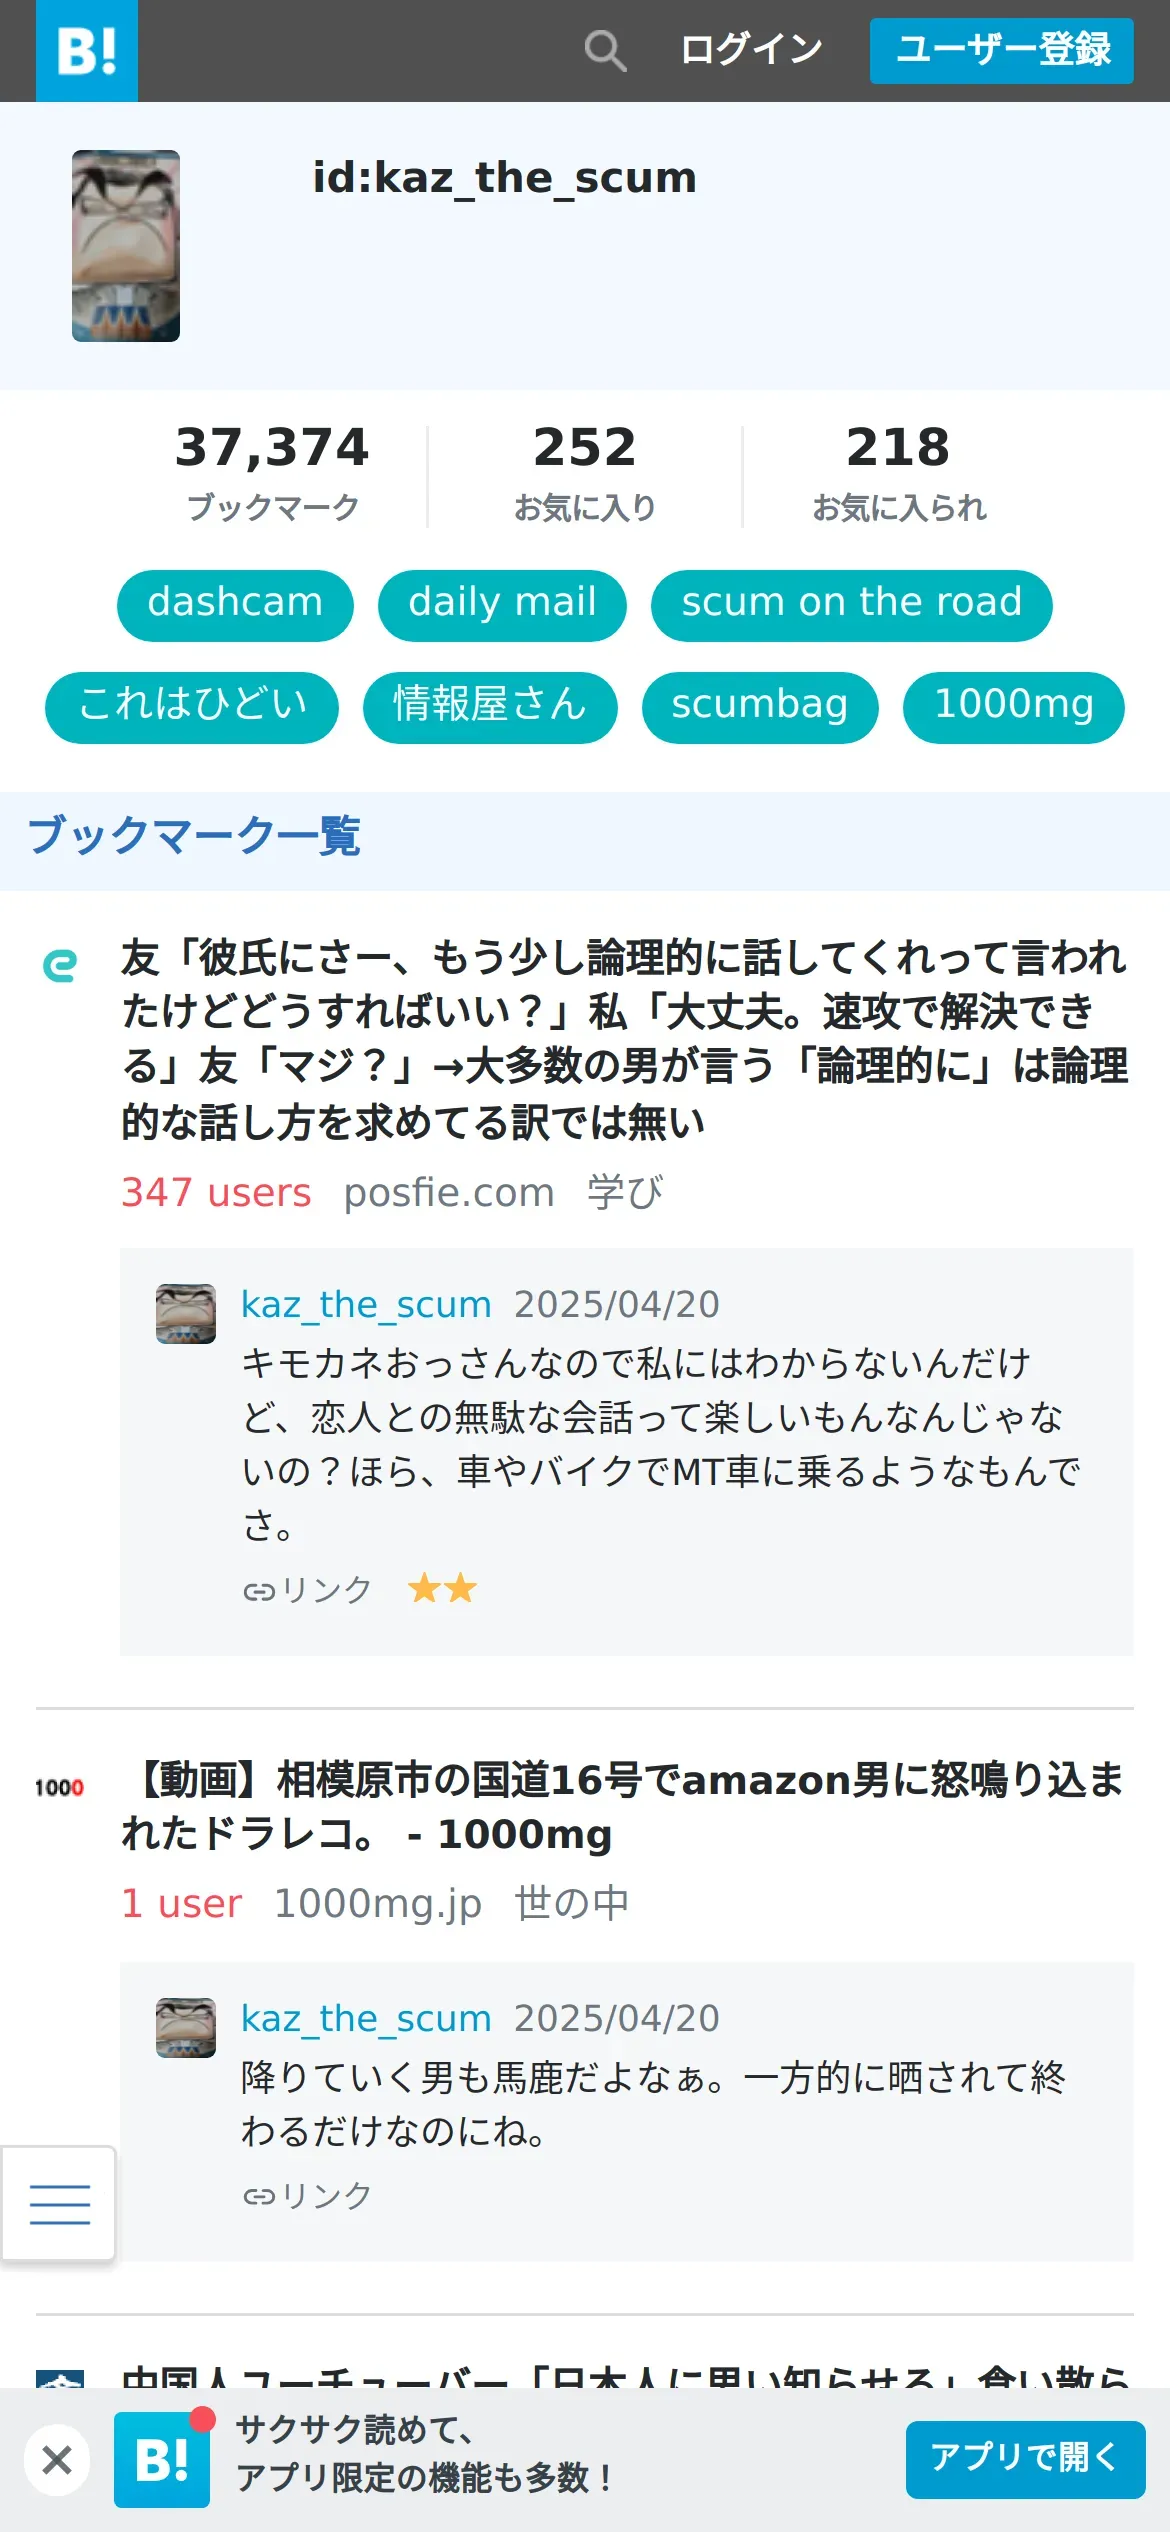1170x2532 pixels.
Task: Open the 252 お気に入り count
Action: (585, 473)
